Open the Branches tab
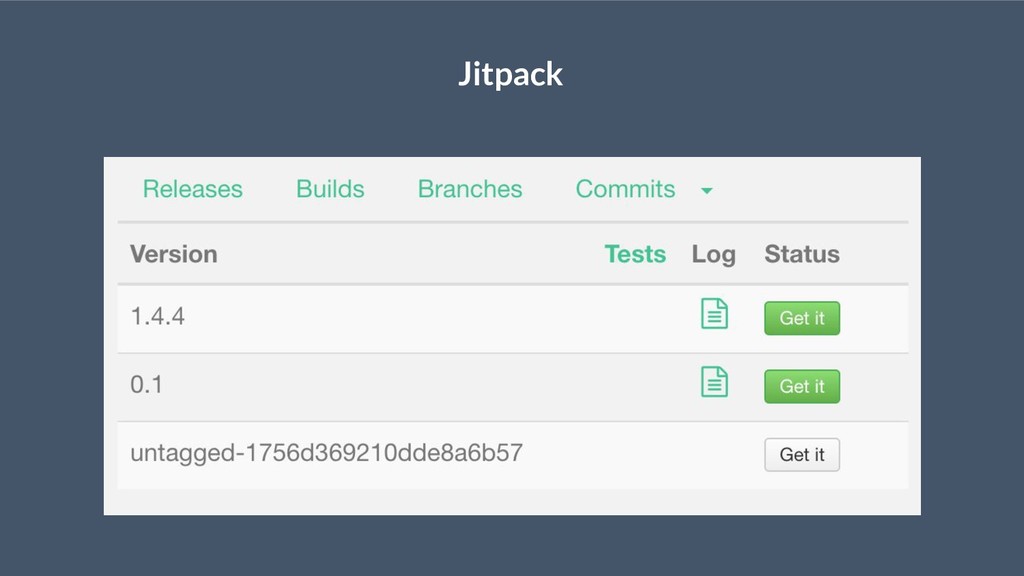Viewport: 1024px width, 576px height. coord(470,189)
